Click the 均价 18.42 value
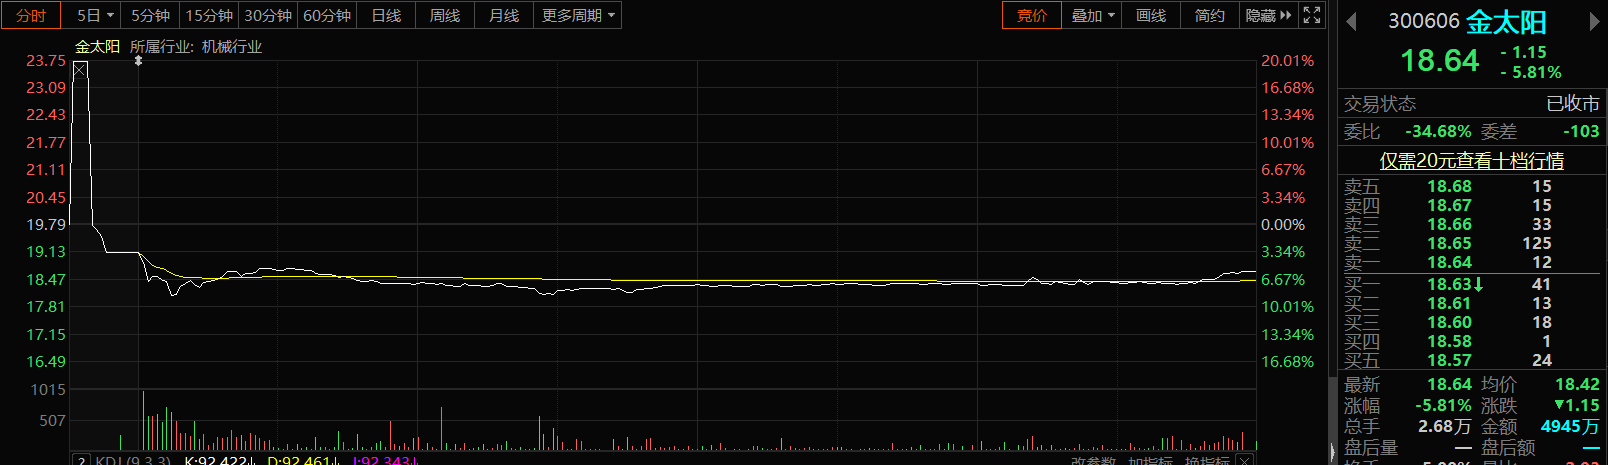 click(x=1577, y=384)
